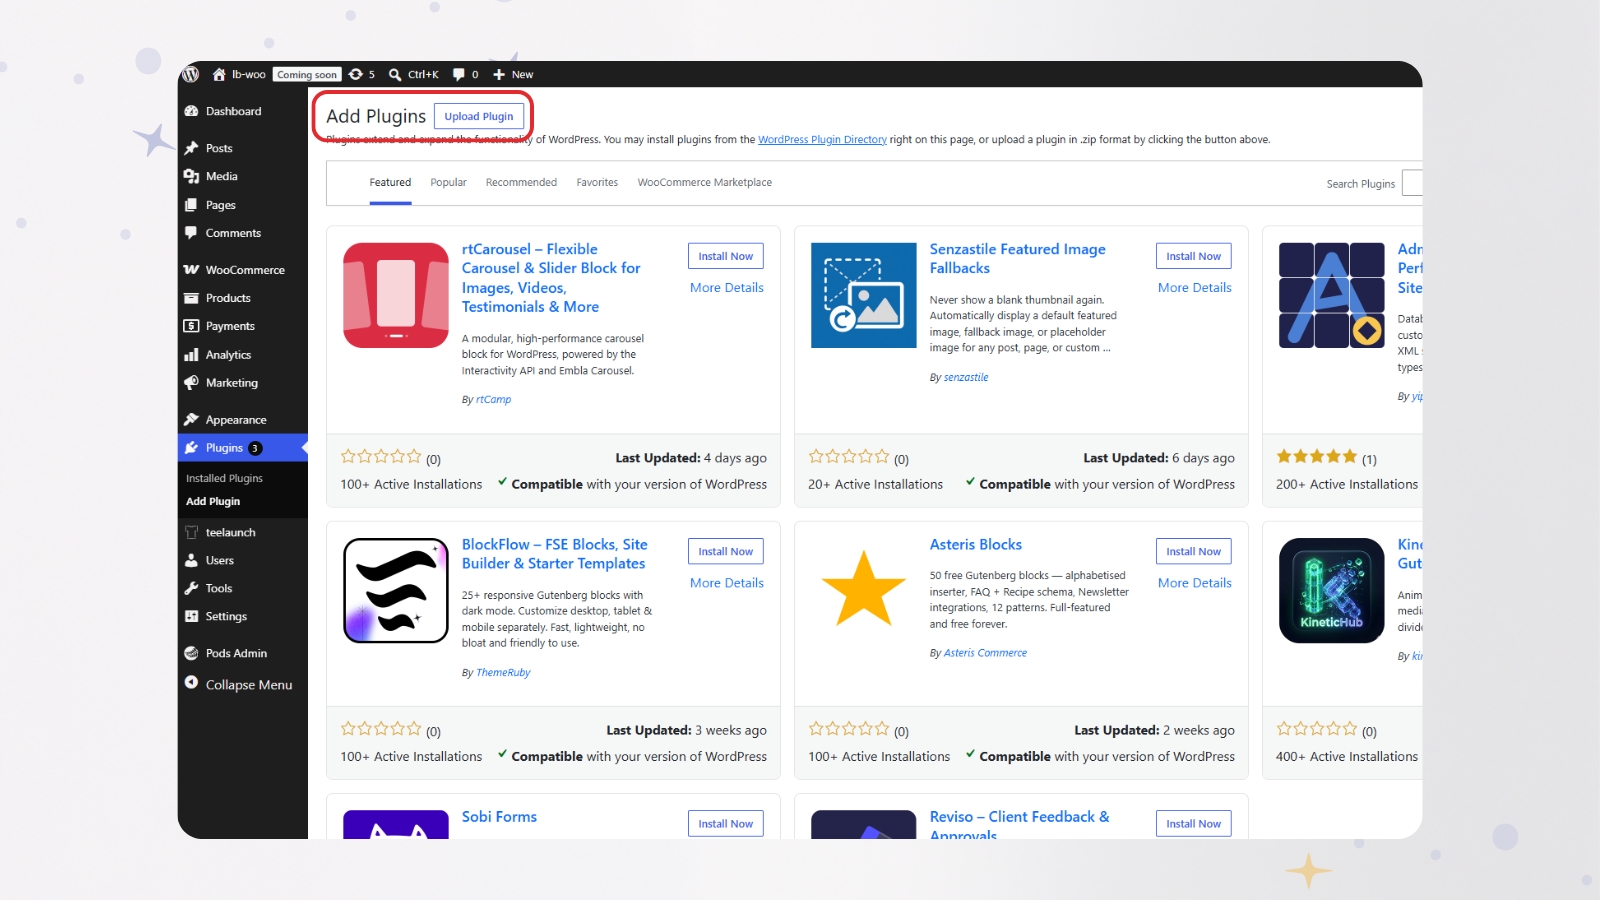Click the Senzastile plugin thumbnail

pos(864,295)
